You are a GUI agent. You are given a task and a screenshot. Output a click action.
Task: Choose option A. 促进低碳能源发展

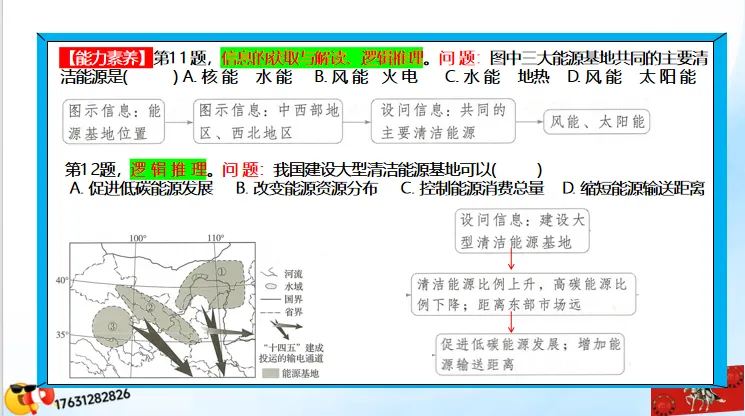(141, 189)
